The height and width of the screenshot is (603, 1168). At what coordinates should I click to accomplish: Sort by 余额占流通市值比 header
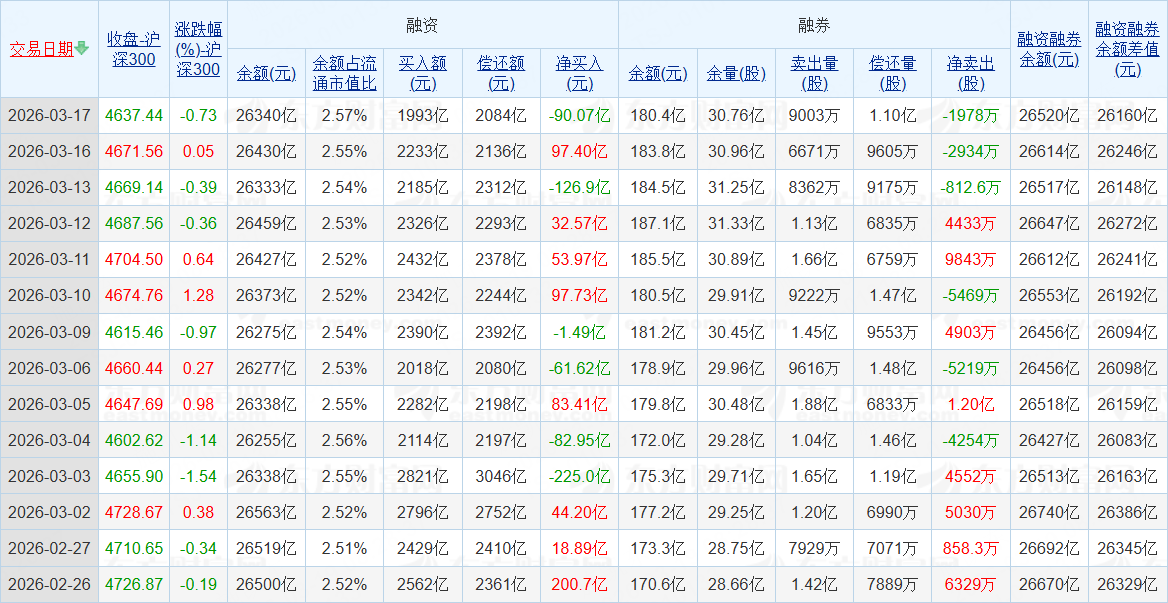[x=344, y=74]
